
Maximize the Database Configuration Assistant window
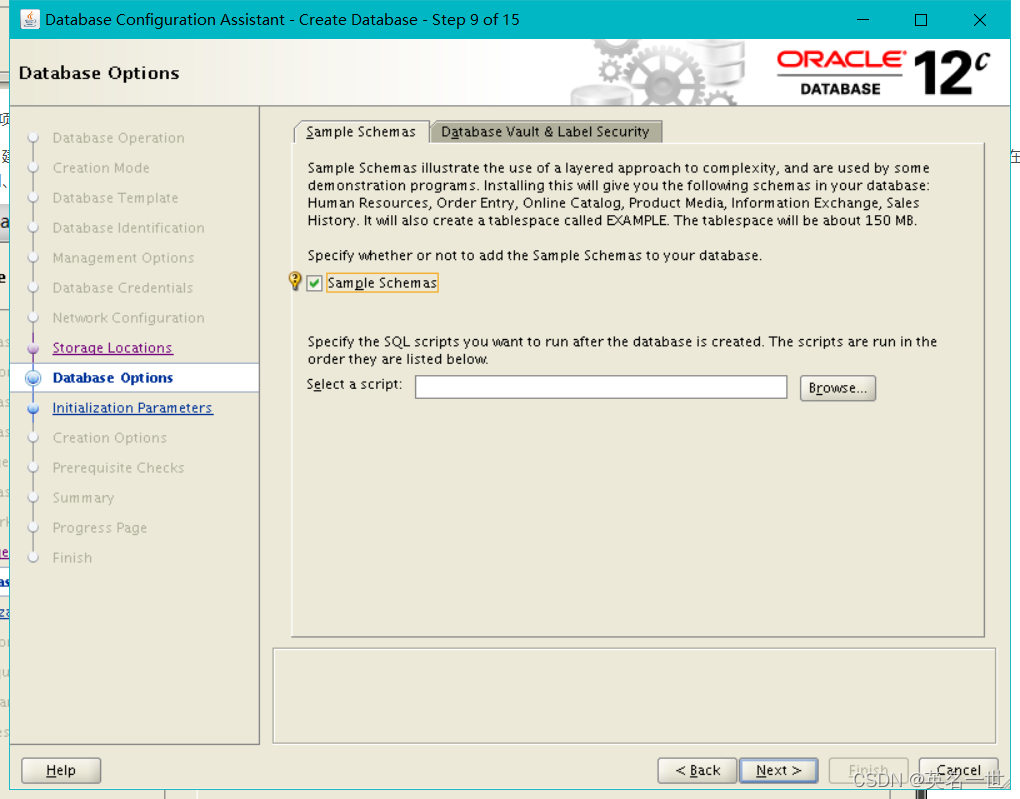(921, 20)
